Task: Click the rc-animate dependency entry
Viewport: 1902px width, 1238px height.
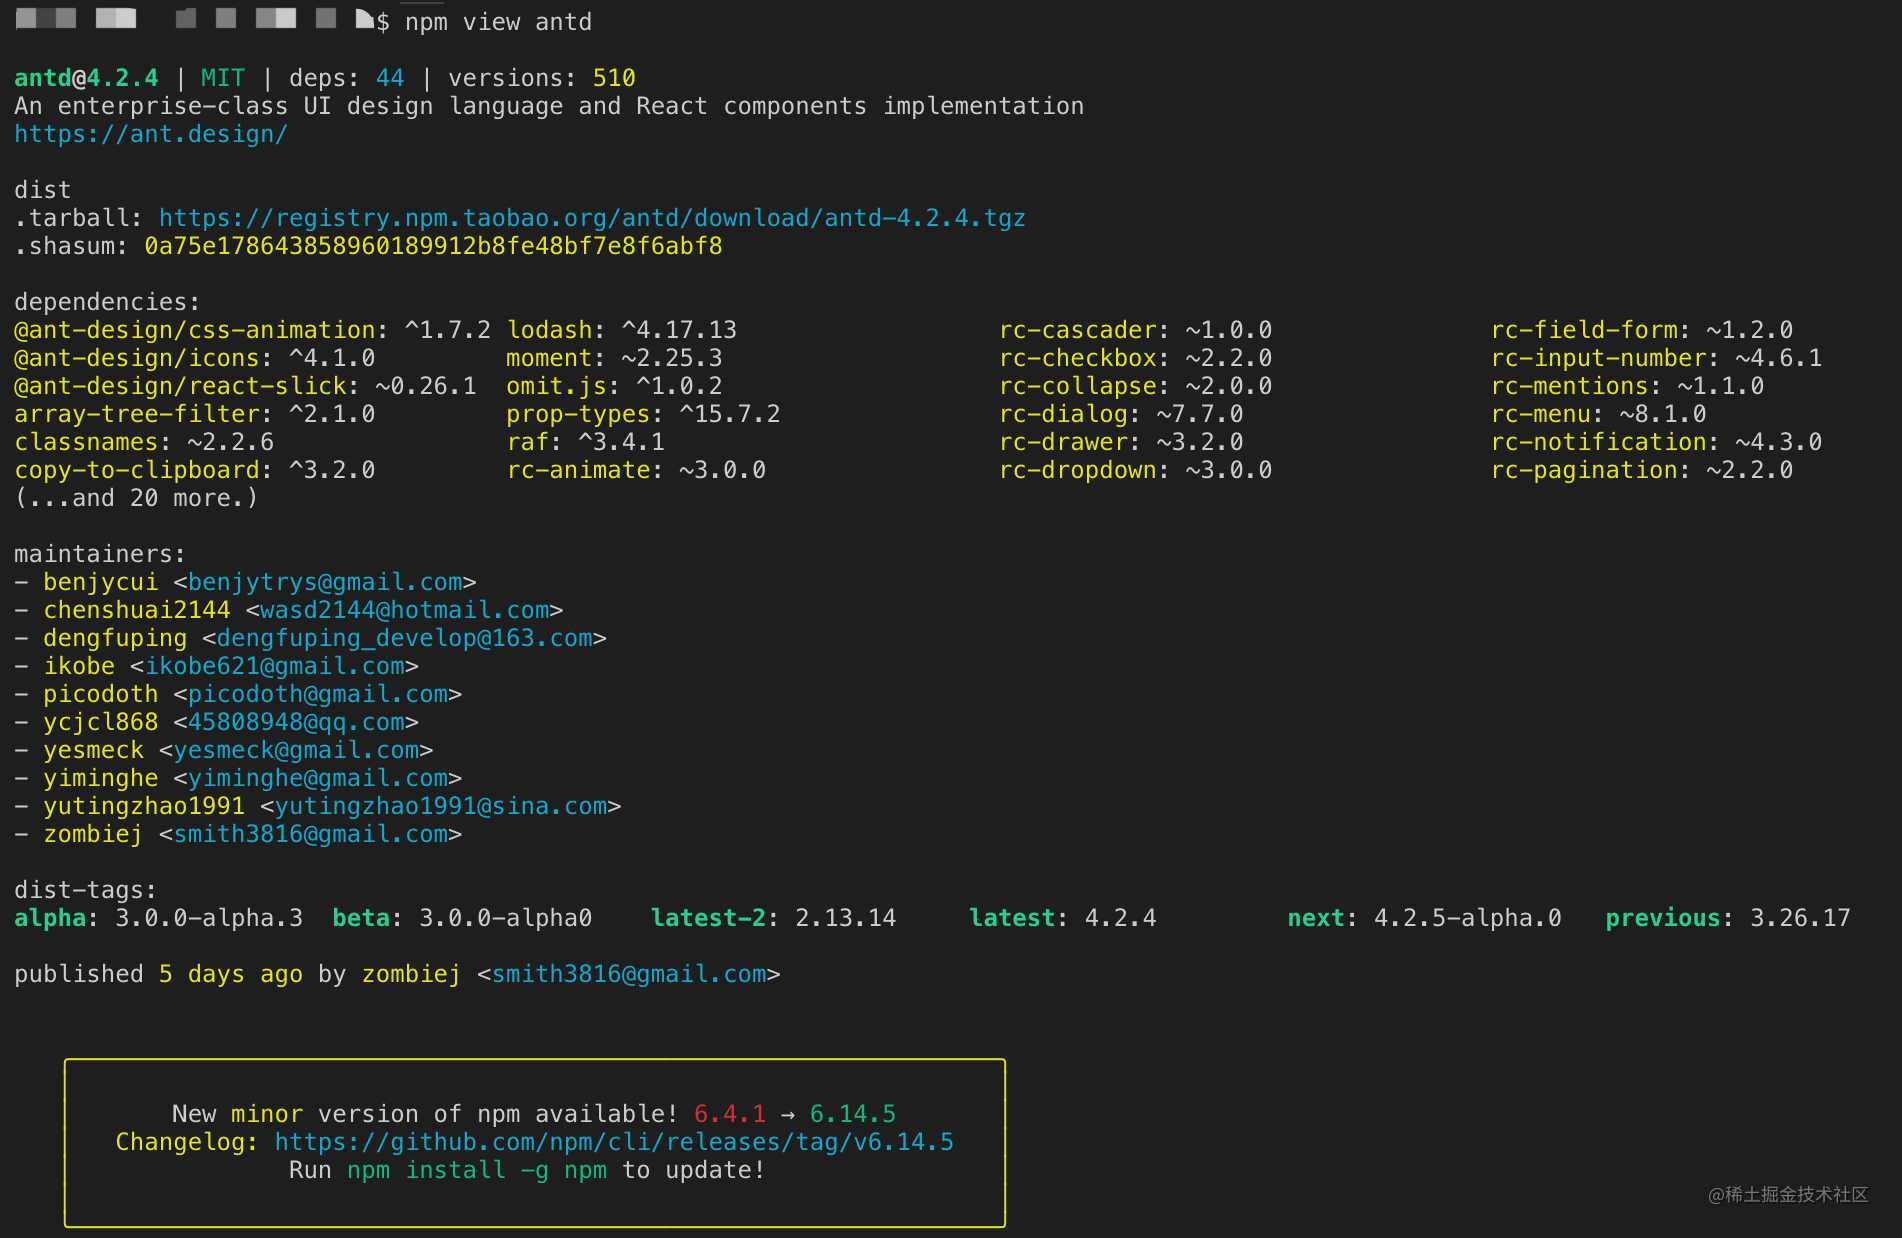Action: pos(636,470)
